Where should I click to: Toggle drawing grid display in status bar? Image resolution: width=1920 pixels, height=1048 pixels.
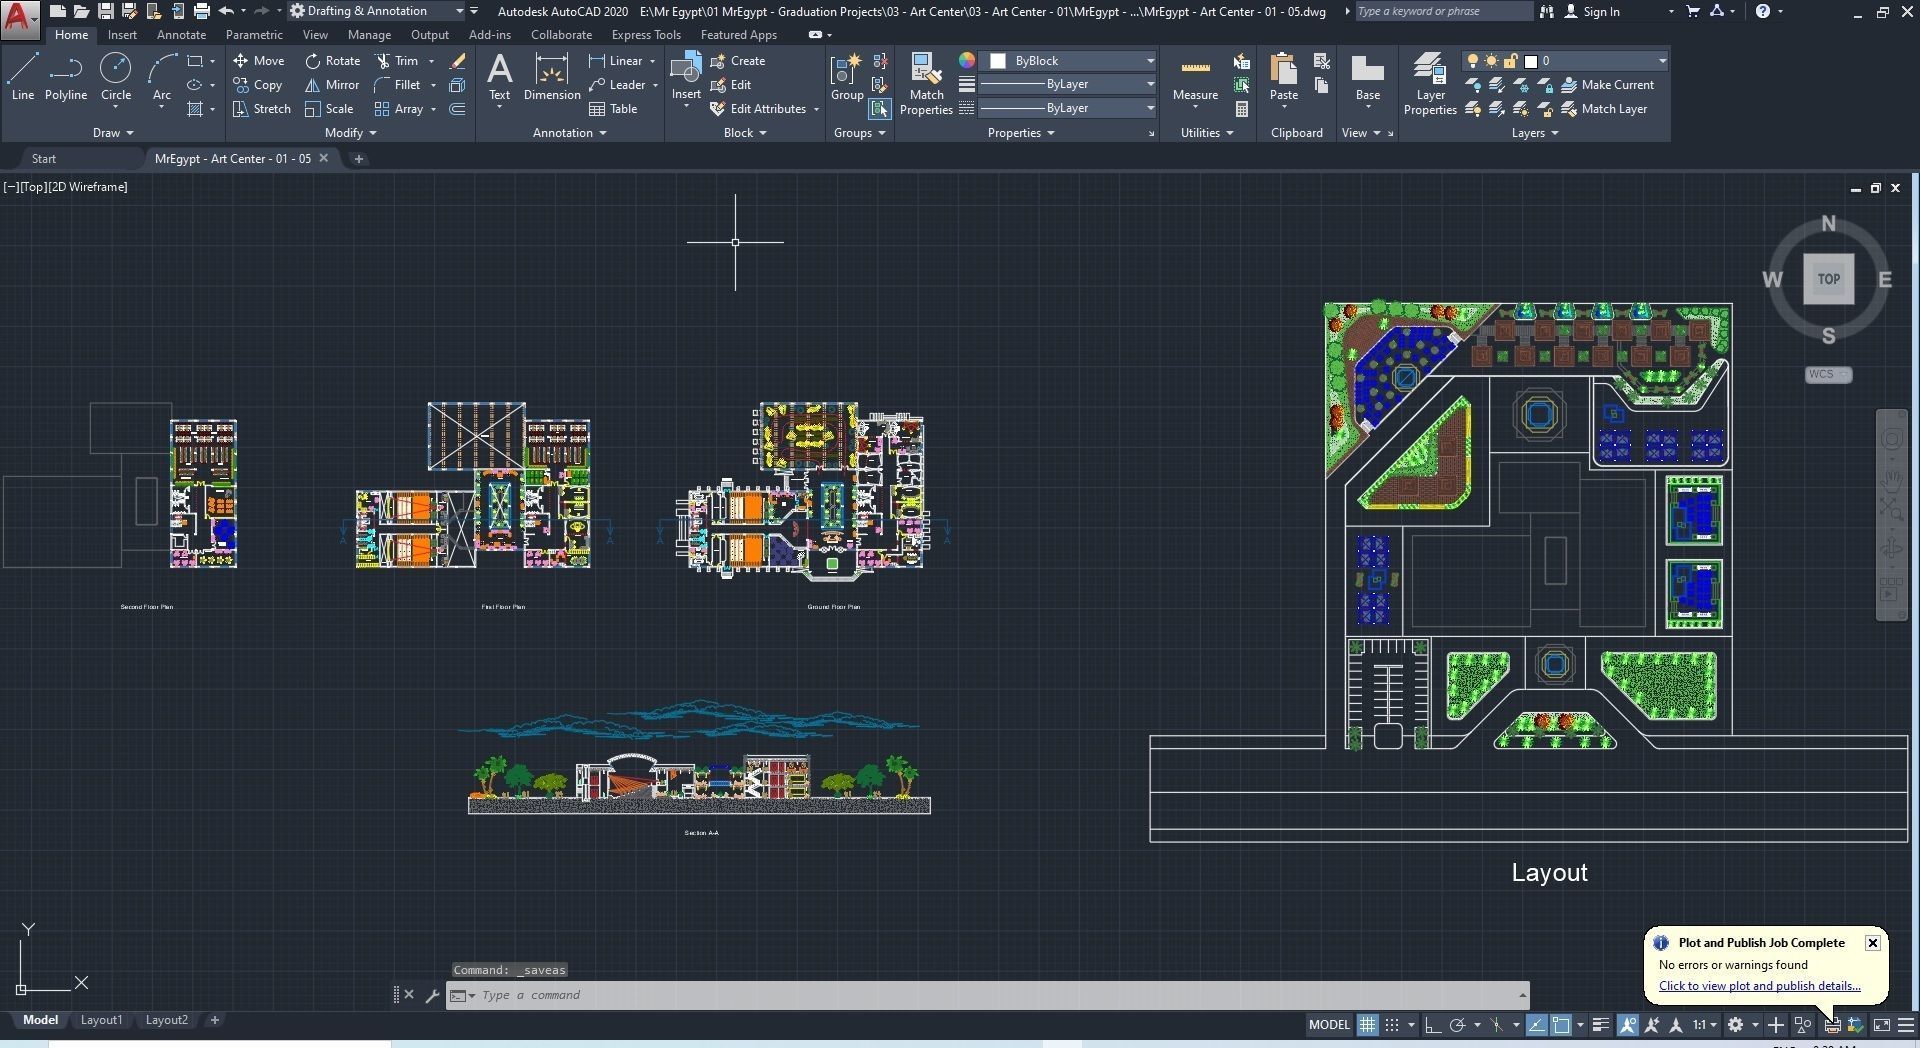point(1367,1025)
